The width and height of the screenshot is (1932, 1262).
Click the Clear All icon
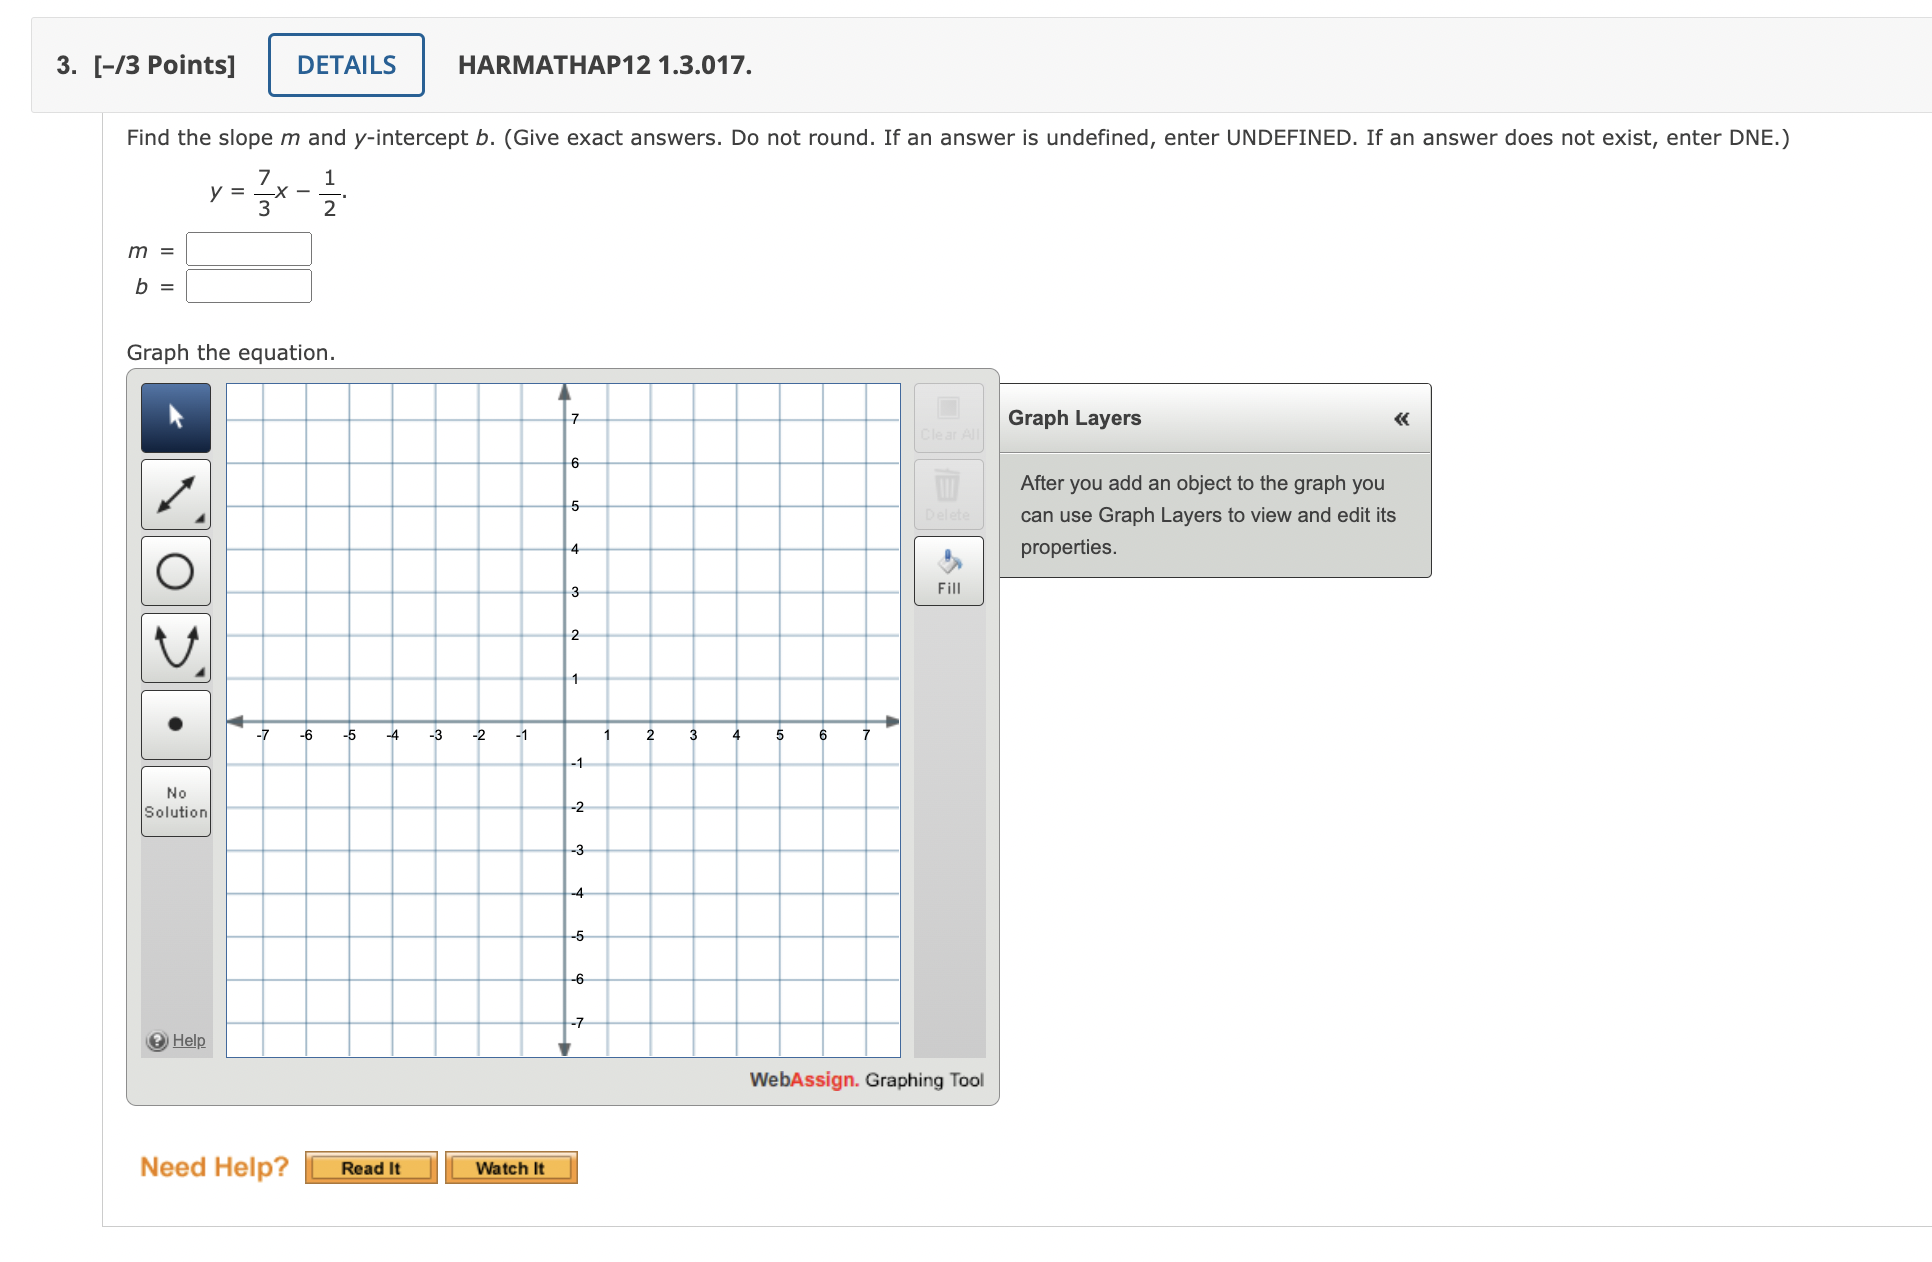point(947,417)
